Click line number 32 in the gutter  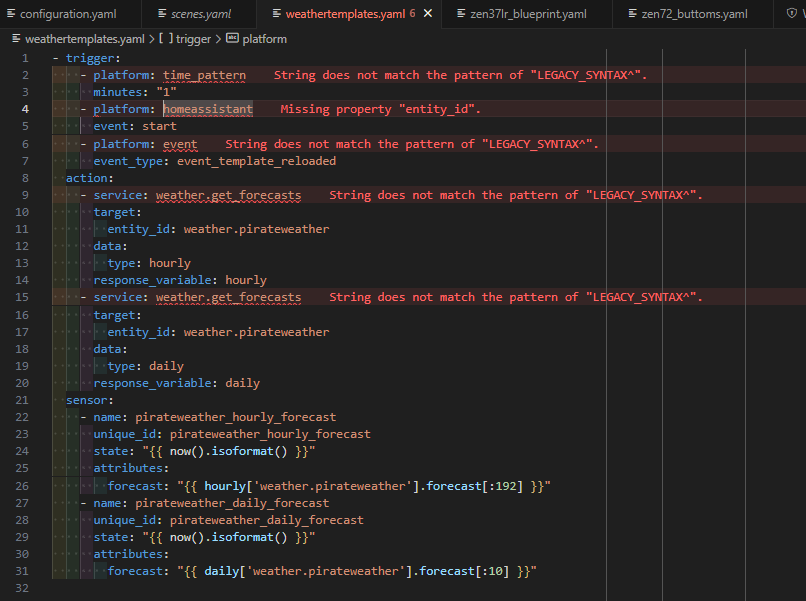pyautogui.click(x=22, y=588)
